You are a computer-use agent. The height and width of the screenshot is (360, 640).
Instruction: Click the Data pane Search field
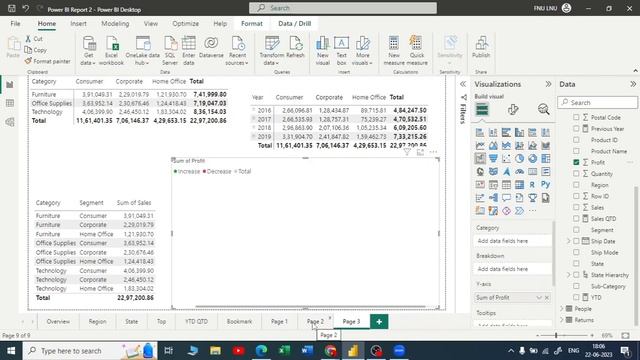click(598, 102)
